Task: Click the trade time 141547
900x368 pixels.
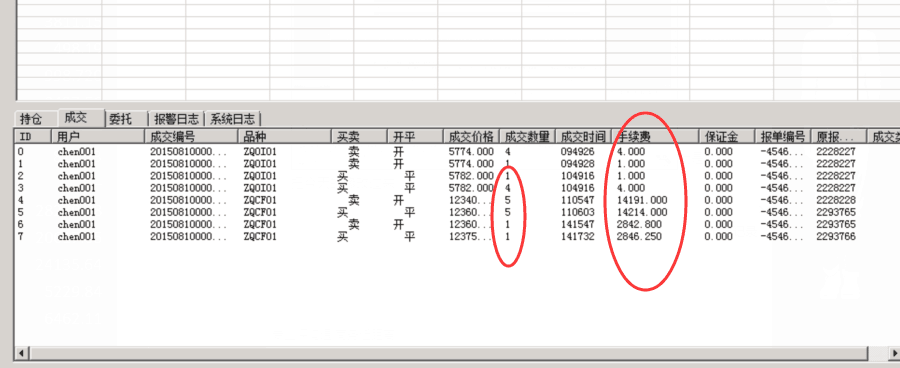Action: pos(577,224)
